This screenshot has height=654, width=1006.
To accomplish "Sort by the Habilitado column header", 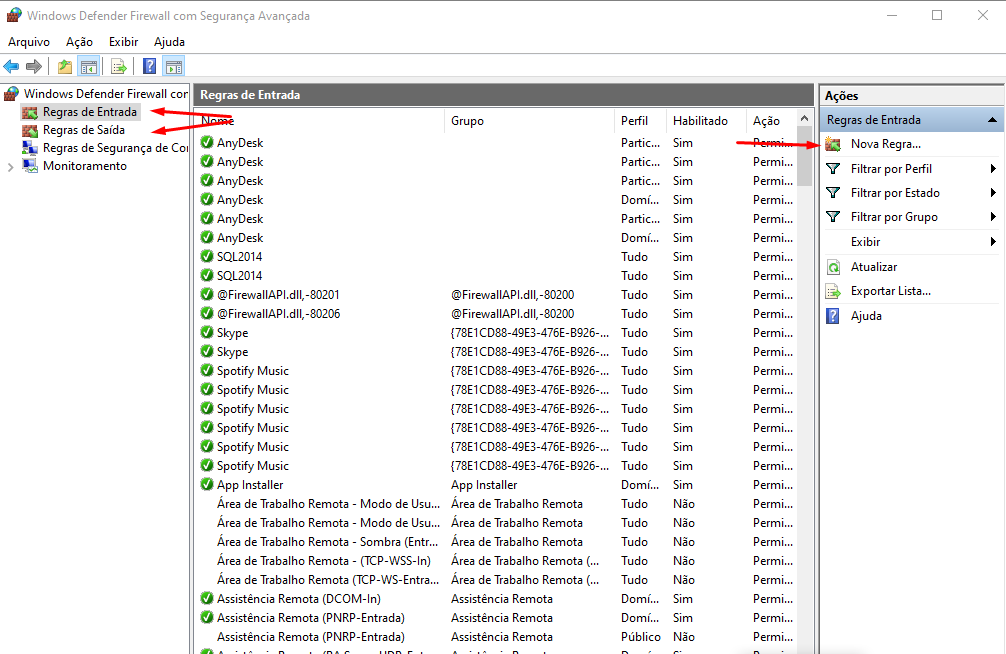I will pos(705,121).
